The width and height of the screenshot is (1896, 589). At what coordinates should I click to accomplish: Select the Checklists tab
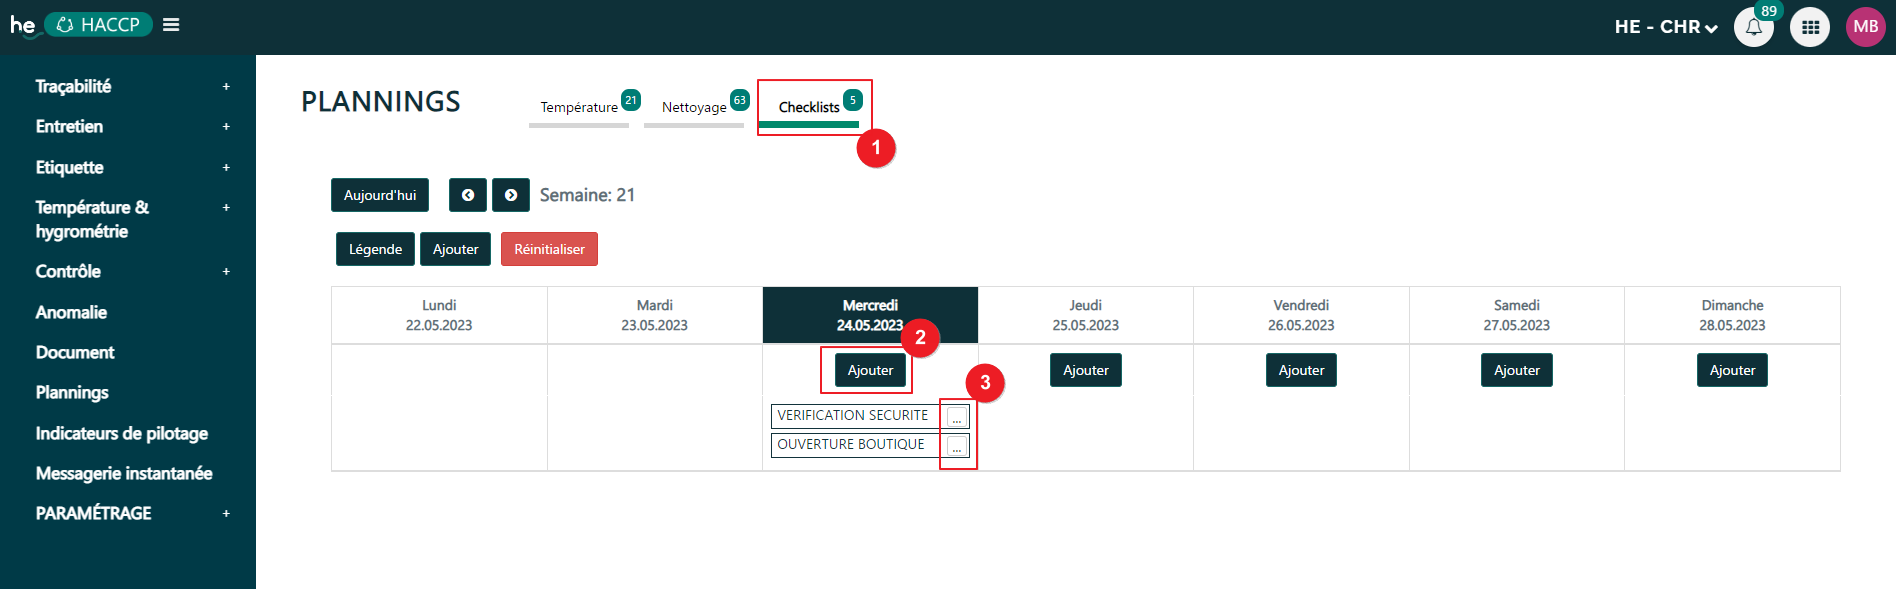coord(809,108)
